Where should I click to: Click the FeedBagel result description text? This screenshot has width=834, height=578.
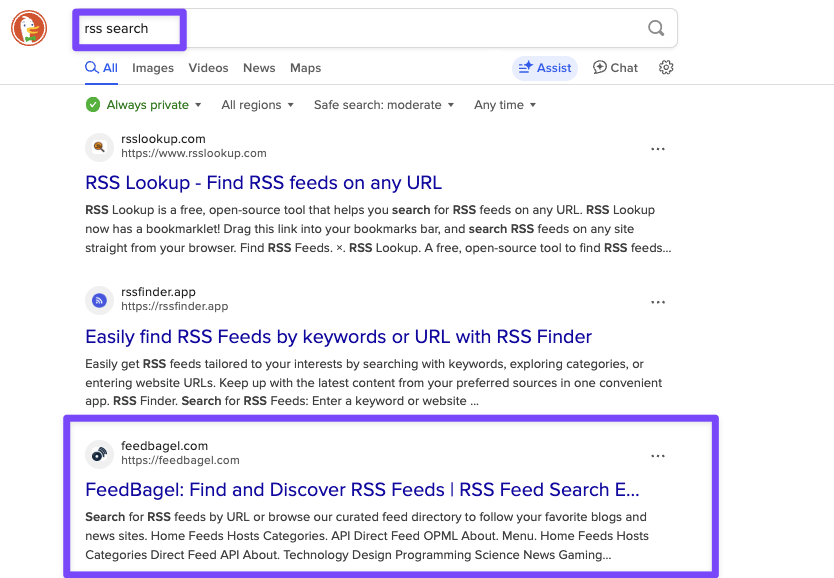367,536
